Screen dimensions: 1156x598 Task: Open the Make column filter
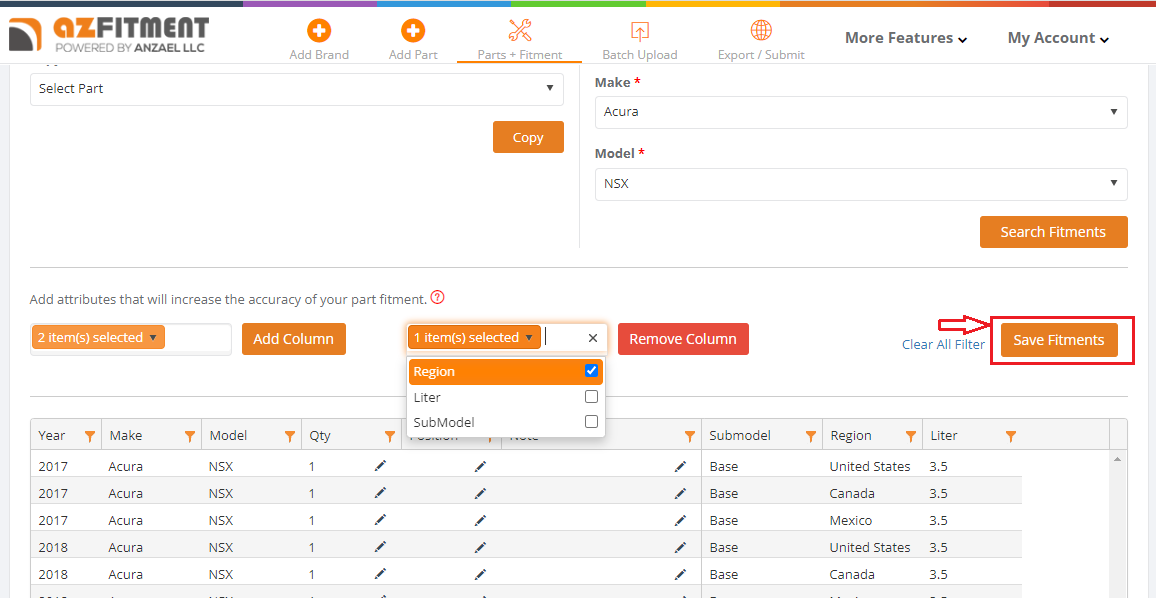tap(190, 437)
